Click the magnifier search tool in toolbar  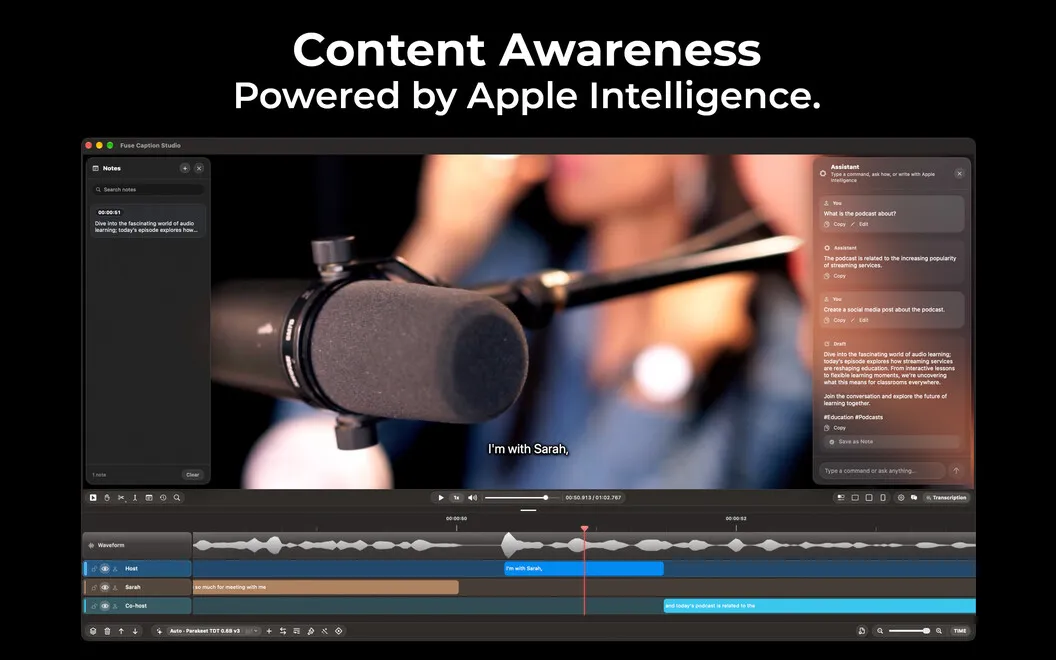[x=177, y=498]
